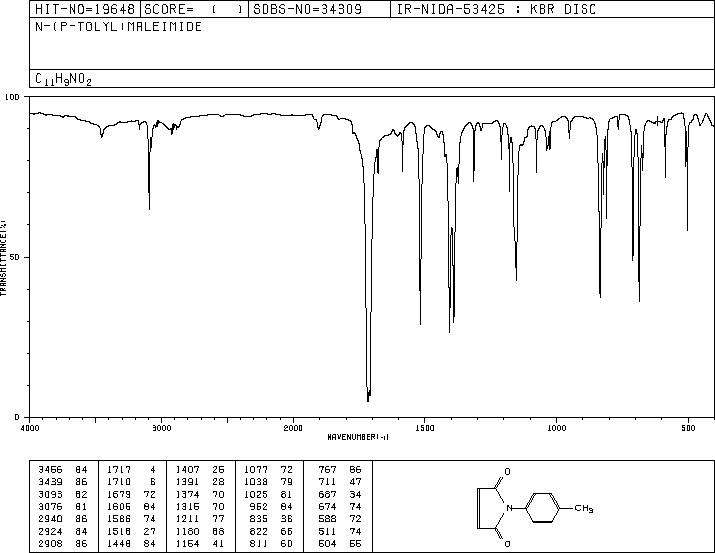Select peak table entry 1717
Viewport: 715px width, 553px height.
tap(119, 470)
